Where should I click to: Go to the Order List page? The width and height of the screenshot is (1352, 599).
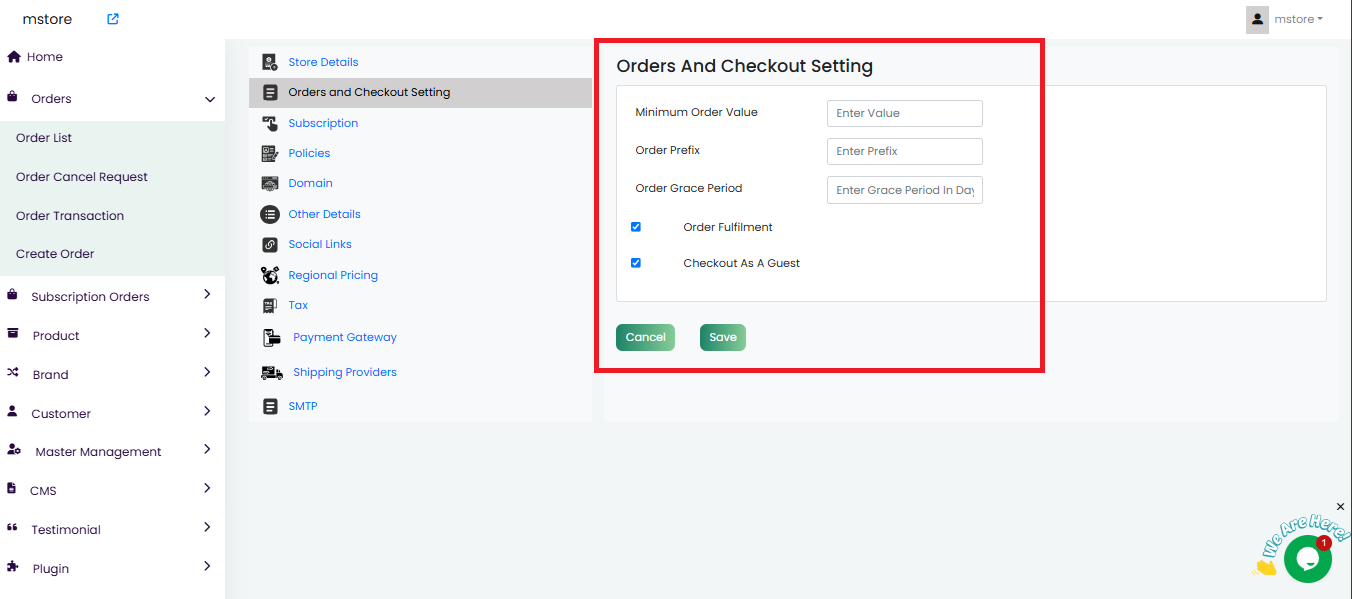click(x=44, y=138)
